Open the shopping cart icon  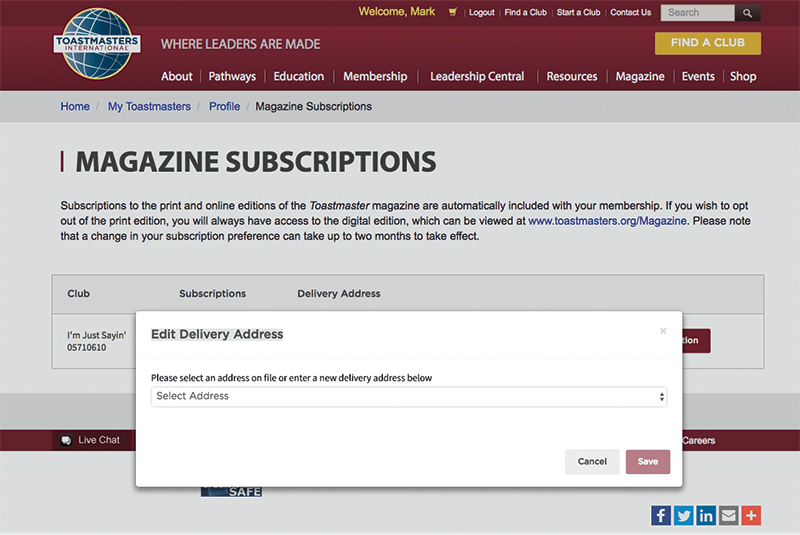point(453,13)
